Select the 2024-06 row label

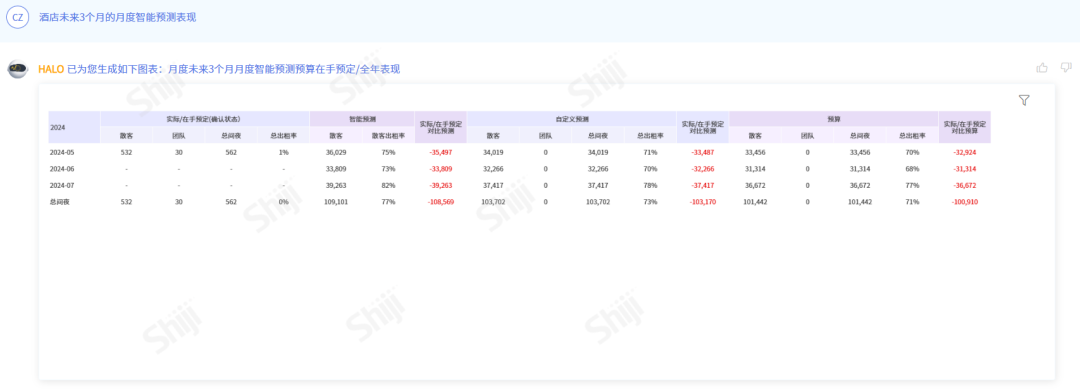point(61,169)
